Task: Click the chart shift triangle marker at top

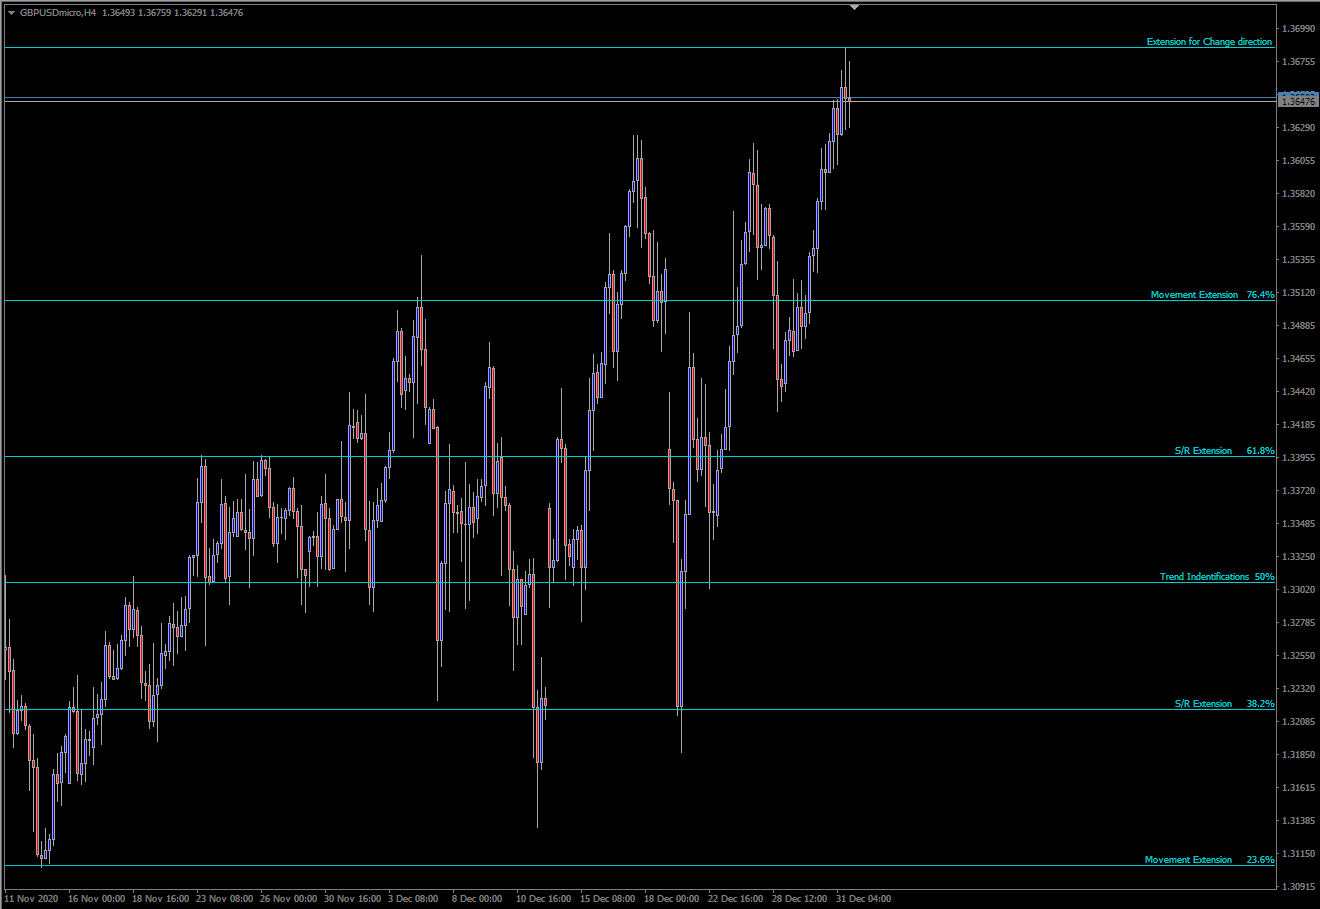Action: tap(854, 7)
